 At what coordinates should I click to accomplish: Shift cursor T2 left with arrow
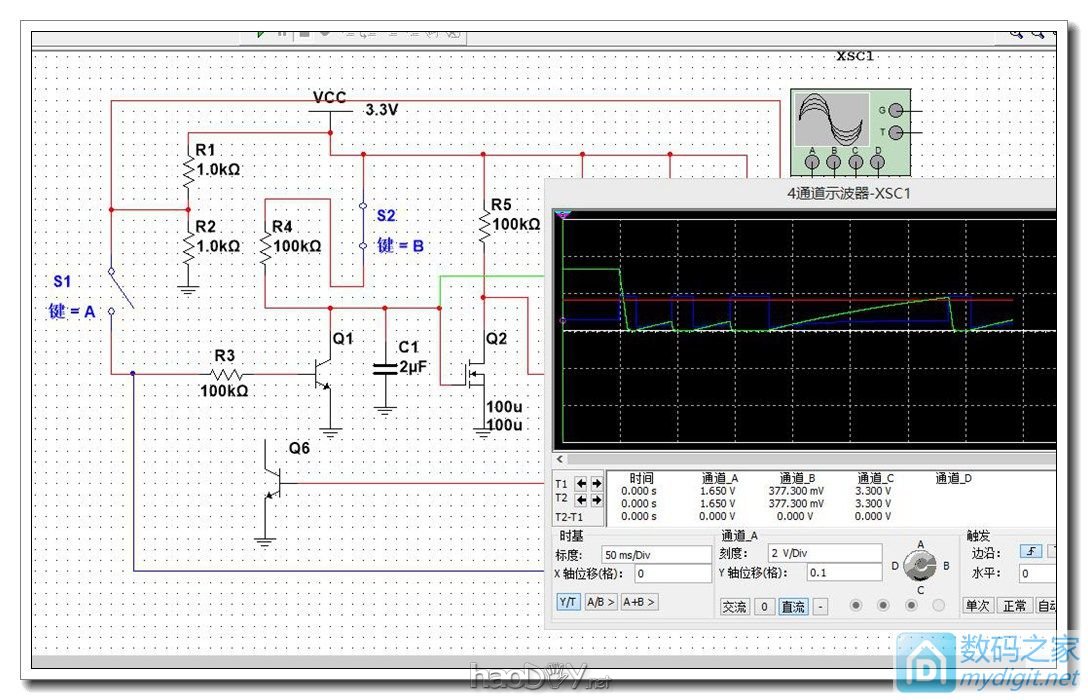point(582,498)
